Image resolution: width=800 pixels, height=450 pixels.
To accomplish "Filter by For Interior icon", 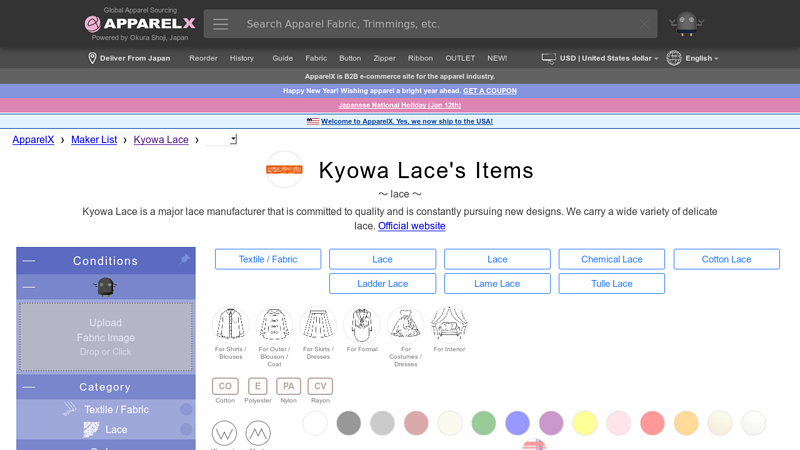I will click(449, 324).
